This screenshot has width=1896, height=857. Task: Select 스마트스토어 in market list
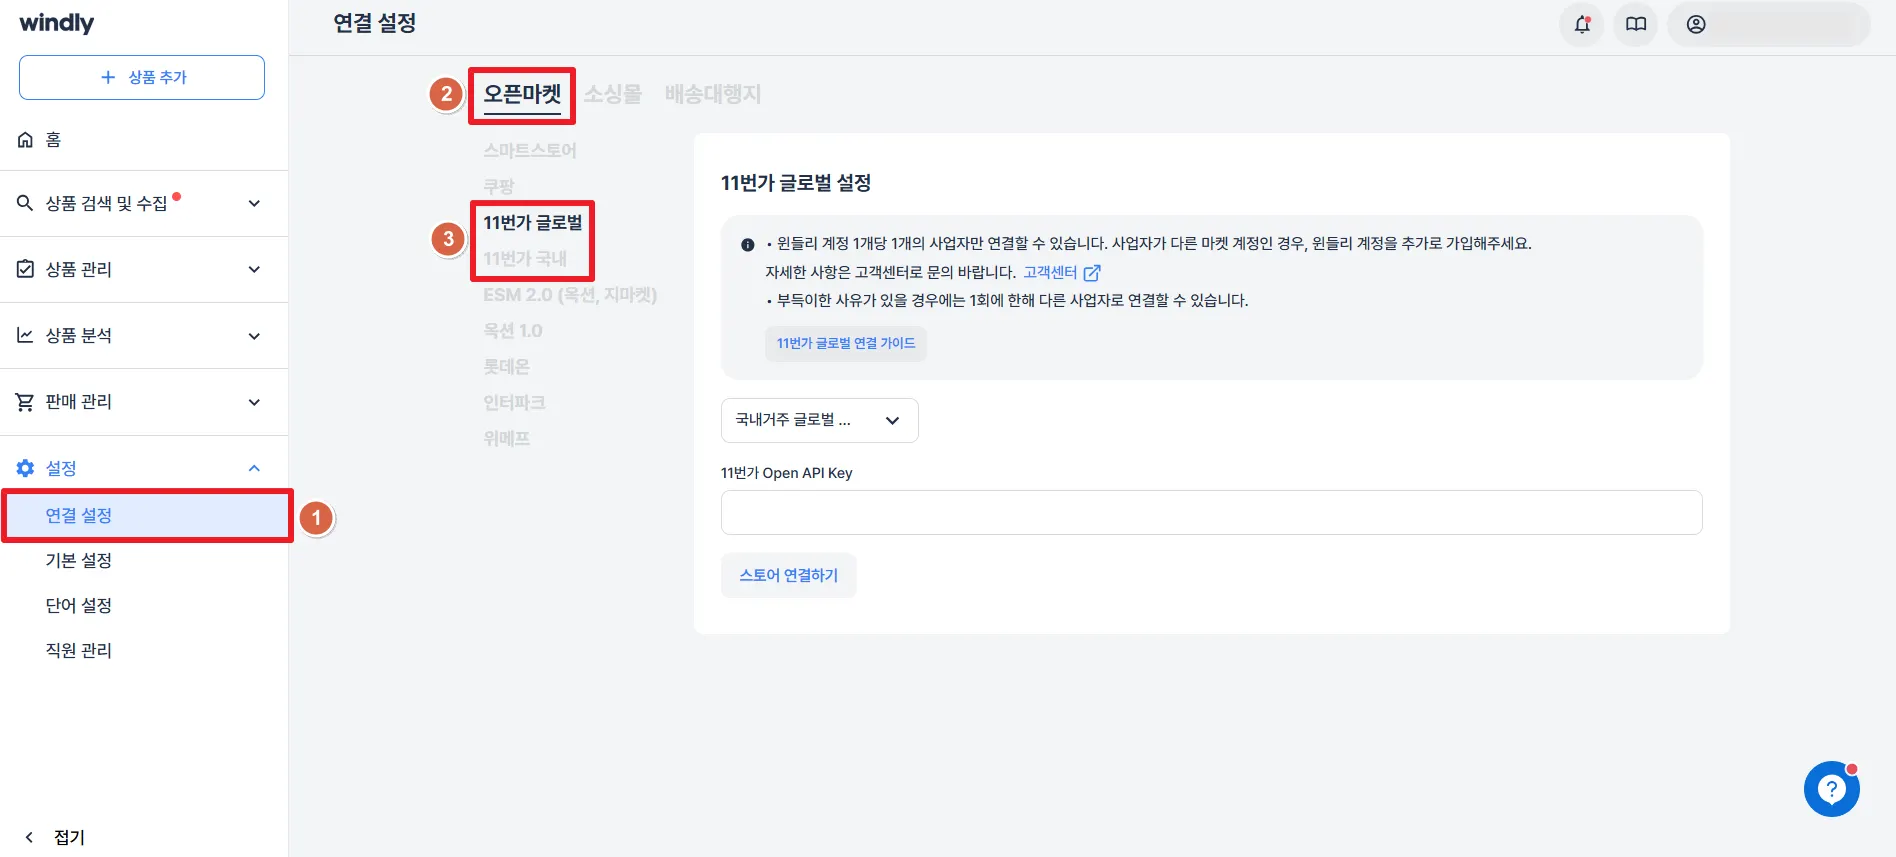(x=530, y=150)
